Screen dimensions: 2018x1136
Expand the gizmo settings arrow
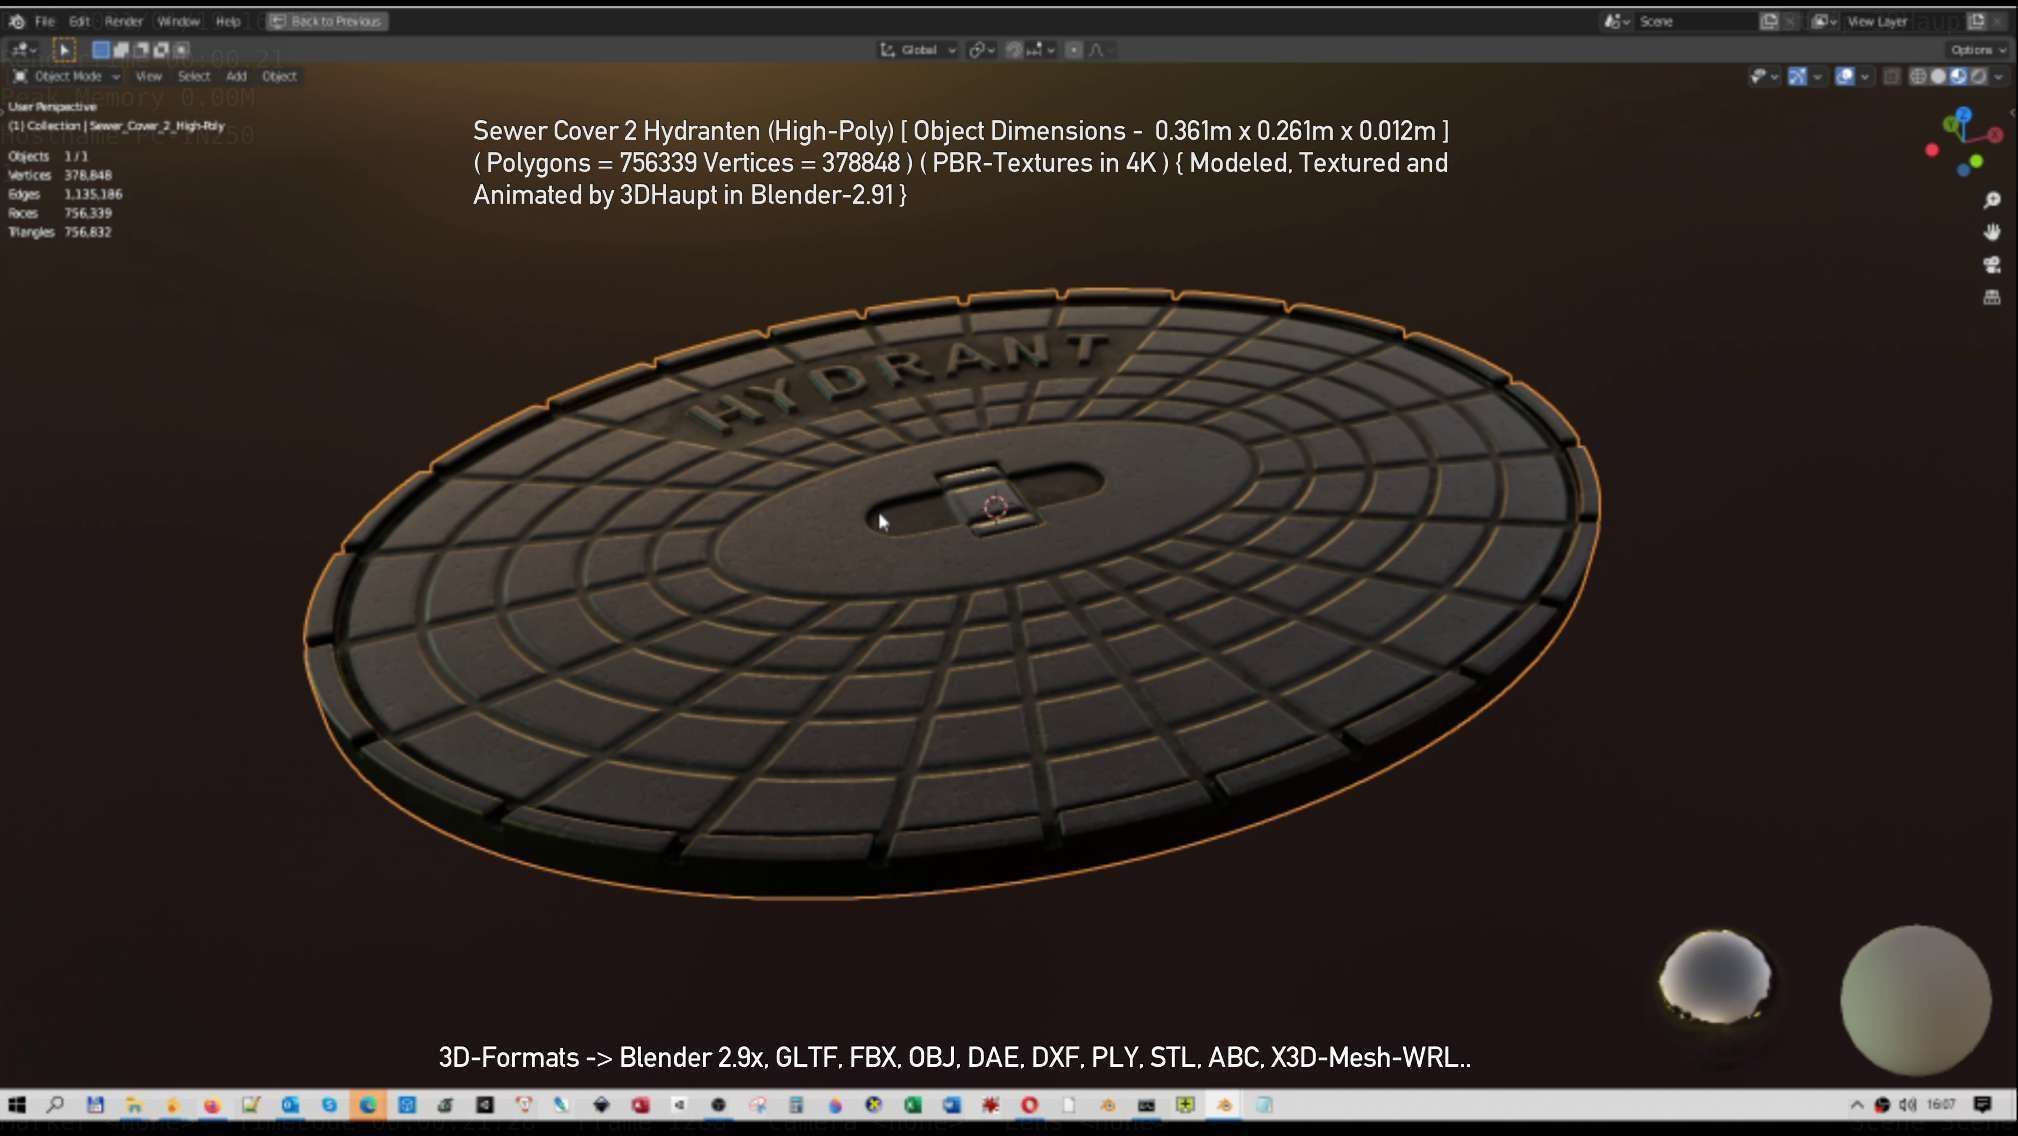(1817, 76)
